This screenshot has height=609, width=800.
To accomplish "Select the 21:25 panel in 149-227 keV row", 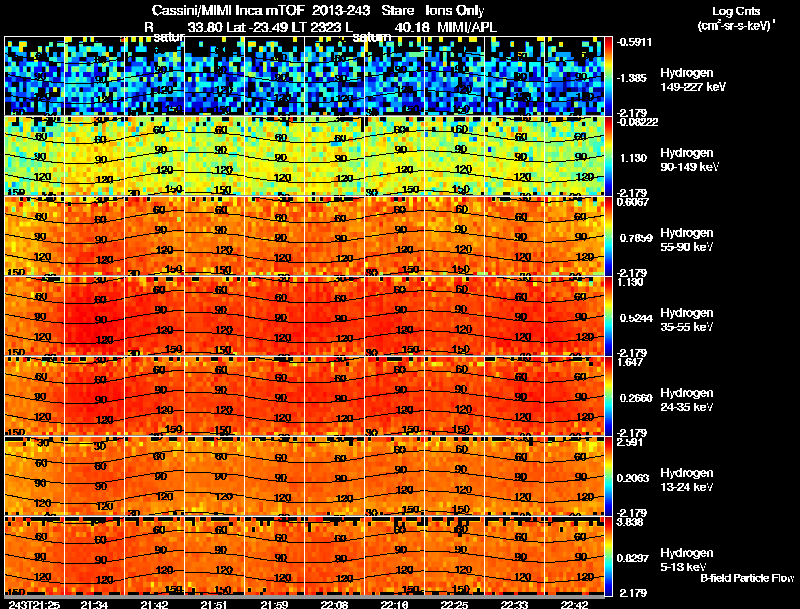I will coord(34,76).
